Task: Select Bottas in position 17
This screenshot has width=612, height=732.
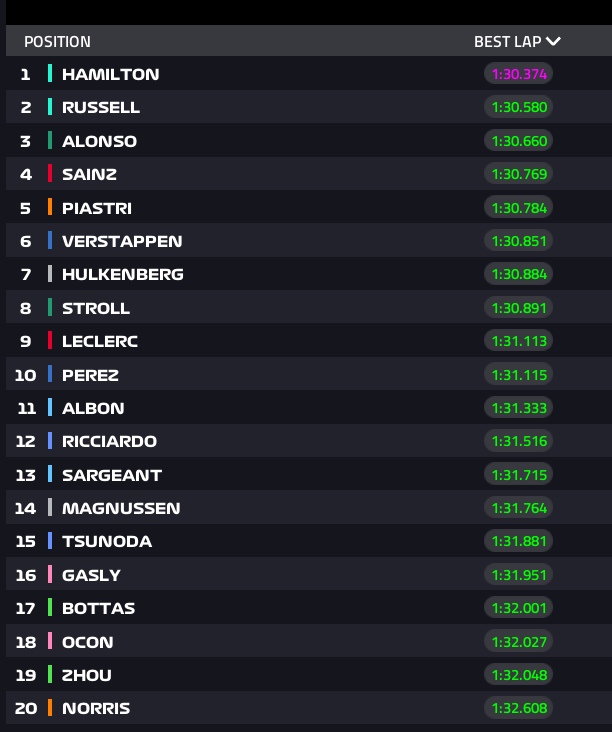Action: click(98, 608)
